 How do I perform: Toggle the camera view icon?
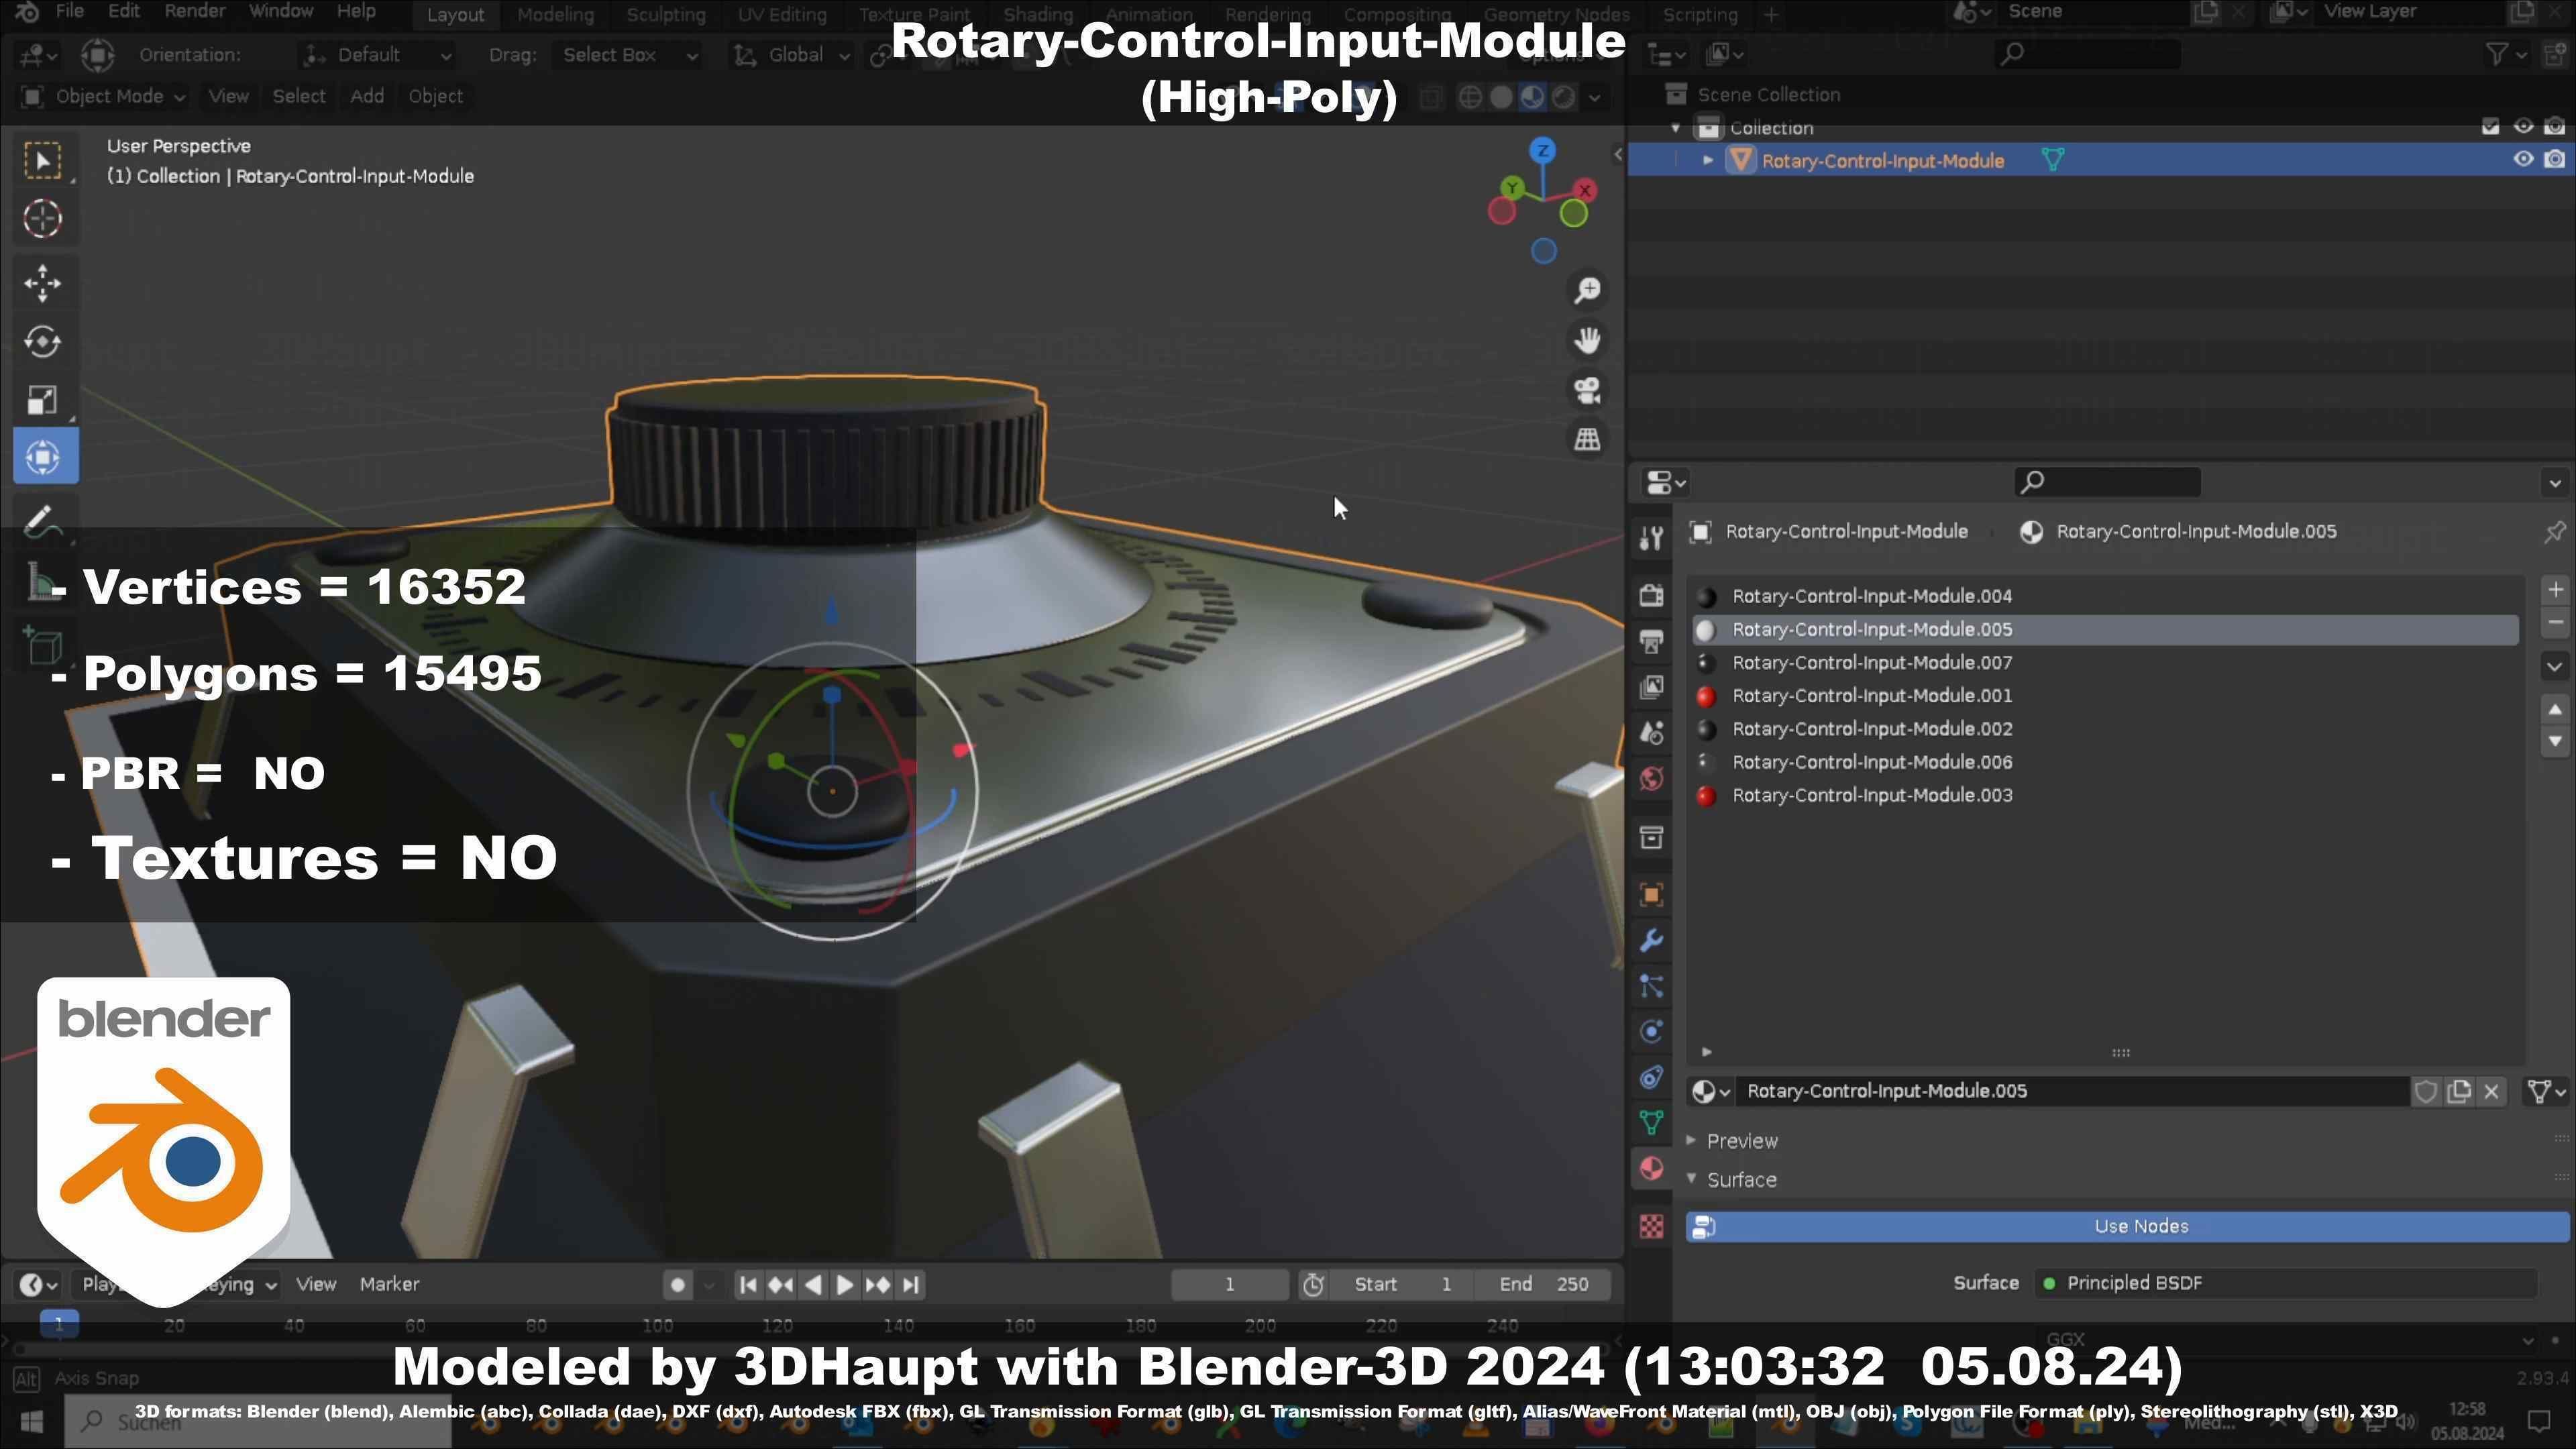(1587, 390)
